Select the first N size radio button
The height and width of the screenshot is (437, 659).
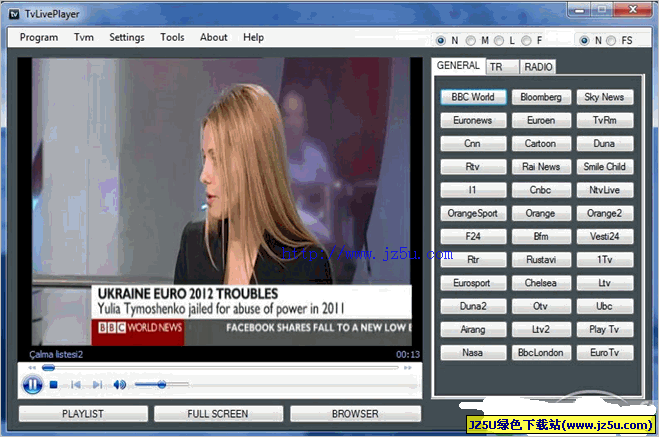(x=440, y=40)
